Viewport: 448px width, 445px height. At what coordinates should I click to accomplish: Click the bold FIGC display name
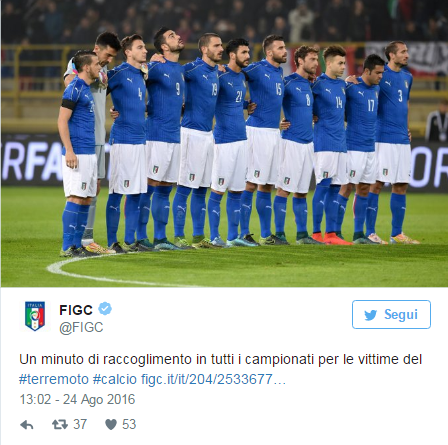point(76,310)
